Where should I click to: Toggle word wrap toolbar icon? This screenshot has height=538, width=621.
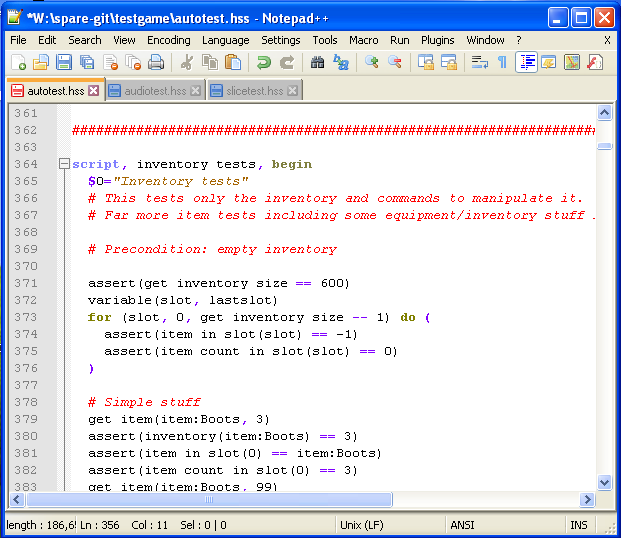pos(479,63)
